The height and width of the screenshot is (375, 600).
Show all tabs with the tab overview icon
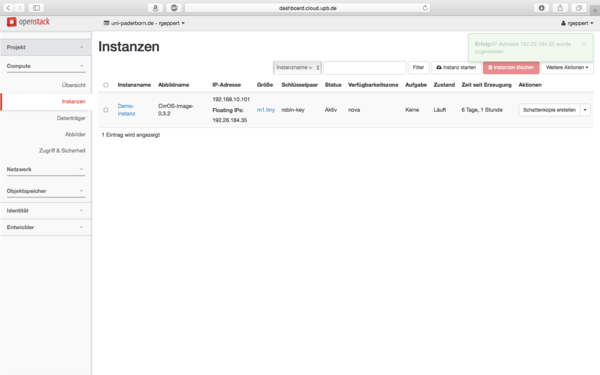pyautogui.click(x=579, y=8)
